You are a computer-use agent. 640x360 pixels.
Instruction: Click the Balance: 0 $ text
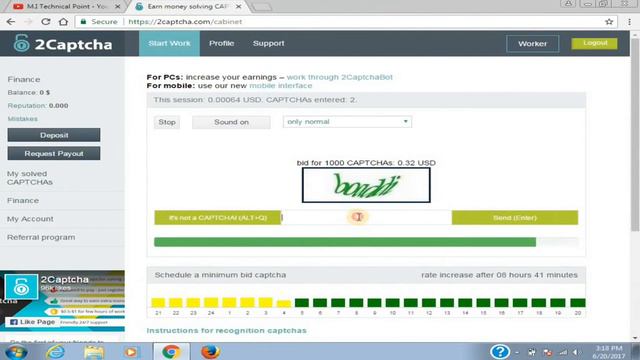29,93
